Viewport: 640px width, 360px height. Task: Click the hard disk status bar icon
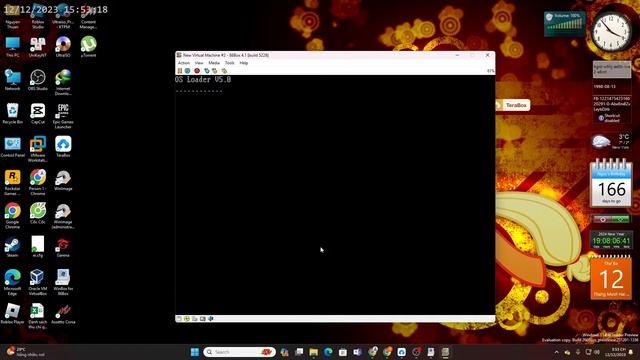pos(195,318)
